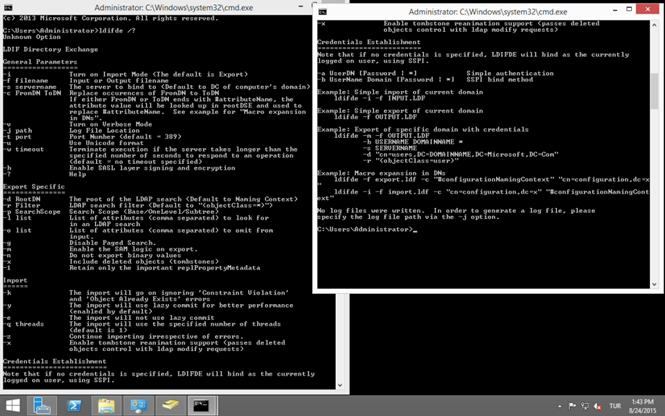
Task: Open Server Manager from the taskbar
Action: pos(42,406)
